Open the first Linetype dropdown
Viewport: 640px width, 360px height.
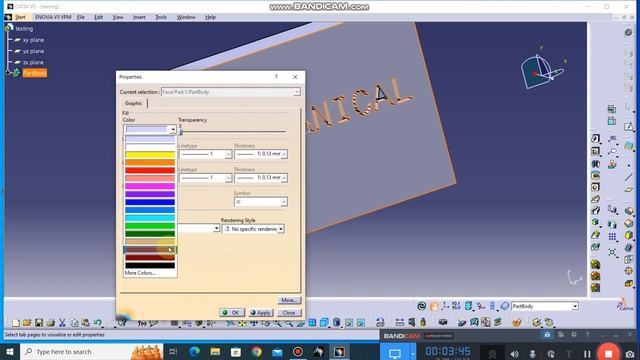(228, 154)
